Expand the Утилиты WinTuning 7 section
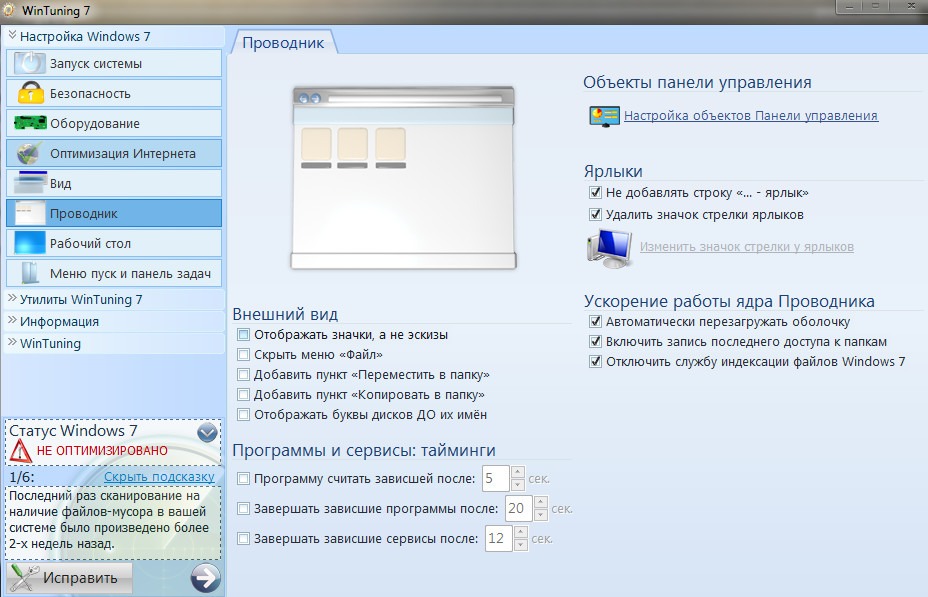Image resolution: width=928 pixels, height=597 pixels. (12, 299)
